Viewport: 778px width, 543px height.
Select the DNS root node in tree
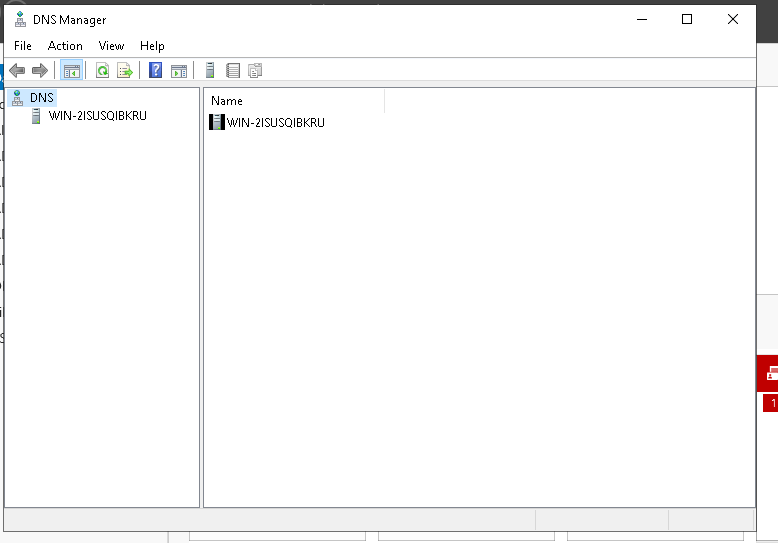pos(42,98)
